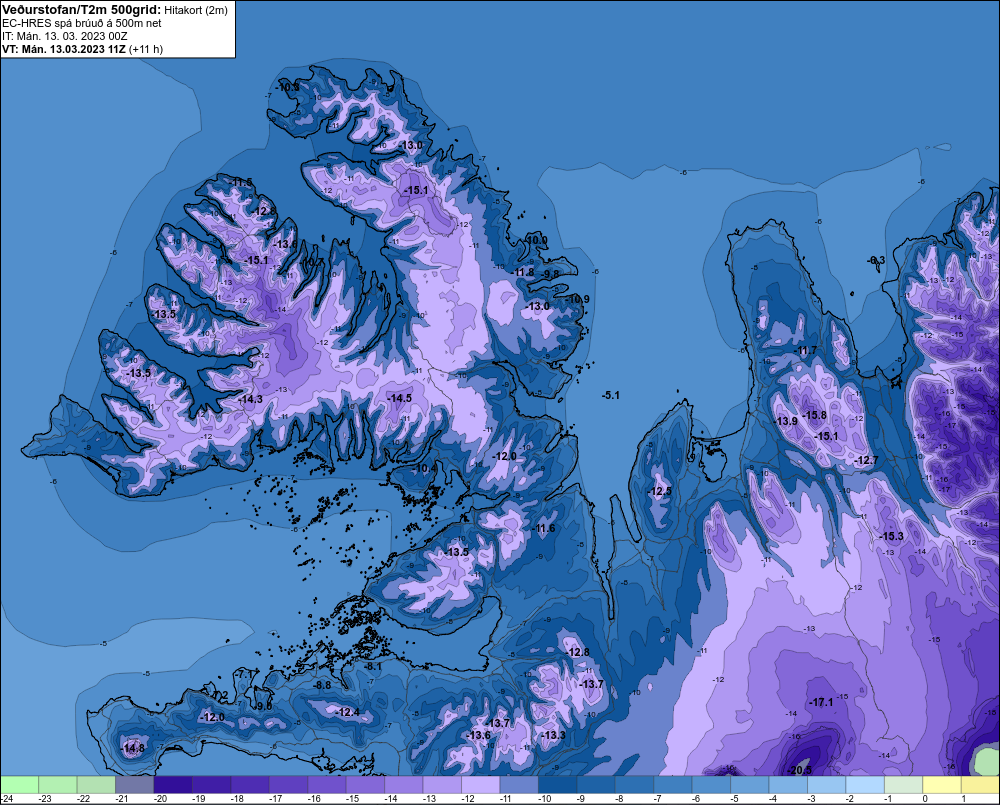Click the -17.1 temperature label
Viewport: 1000px width, 805px height.
pyautogui.click(x=821, y=702)
